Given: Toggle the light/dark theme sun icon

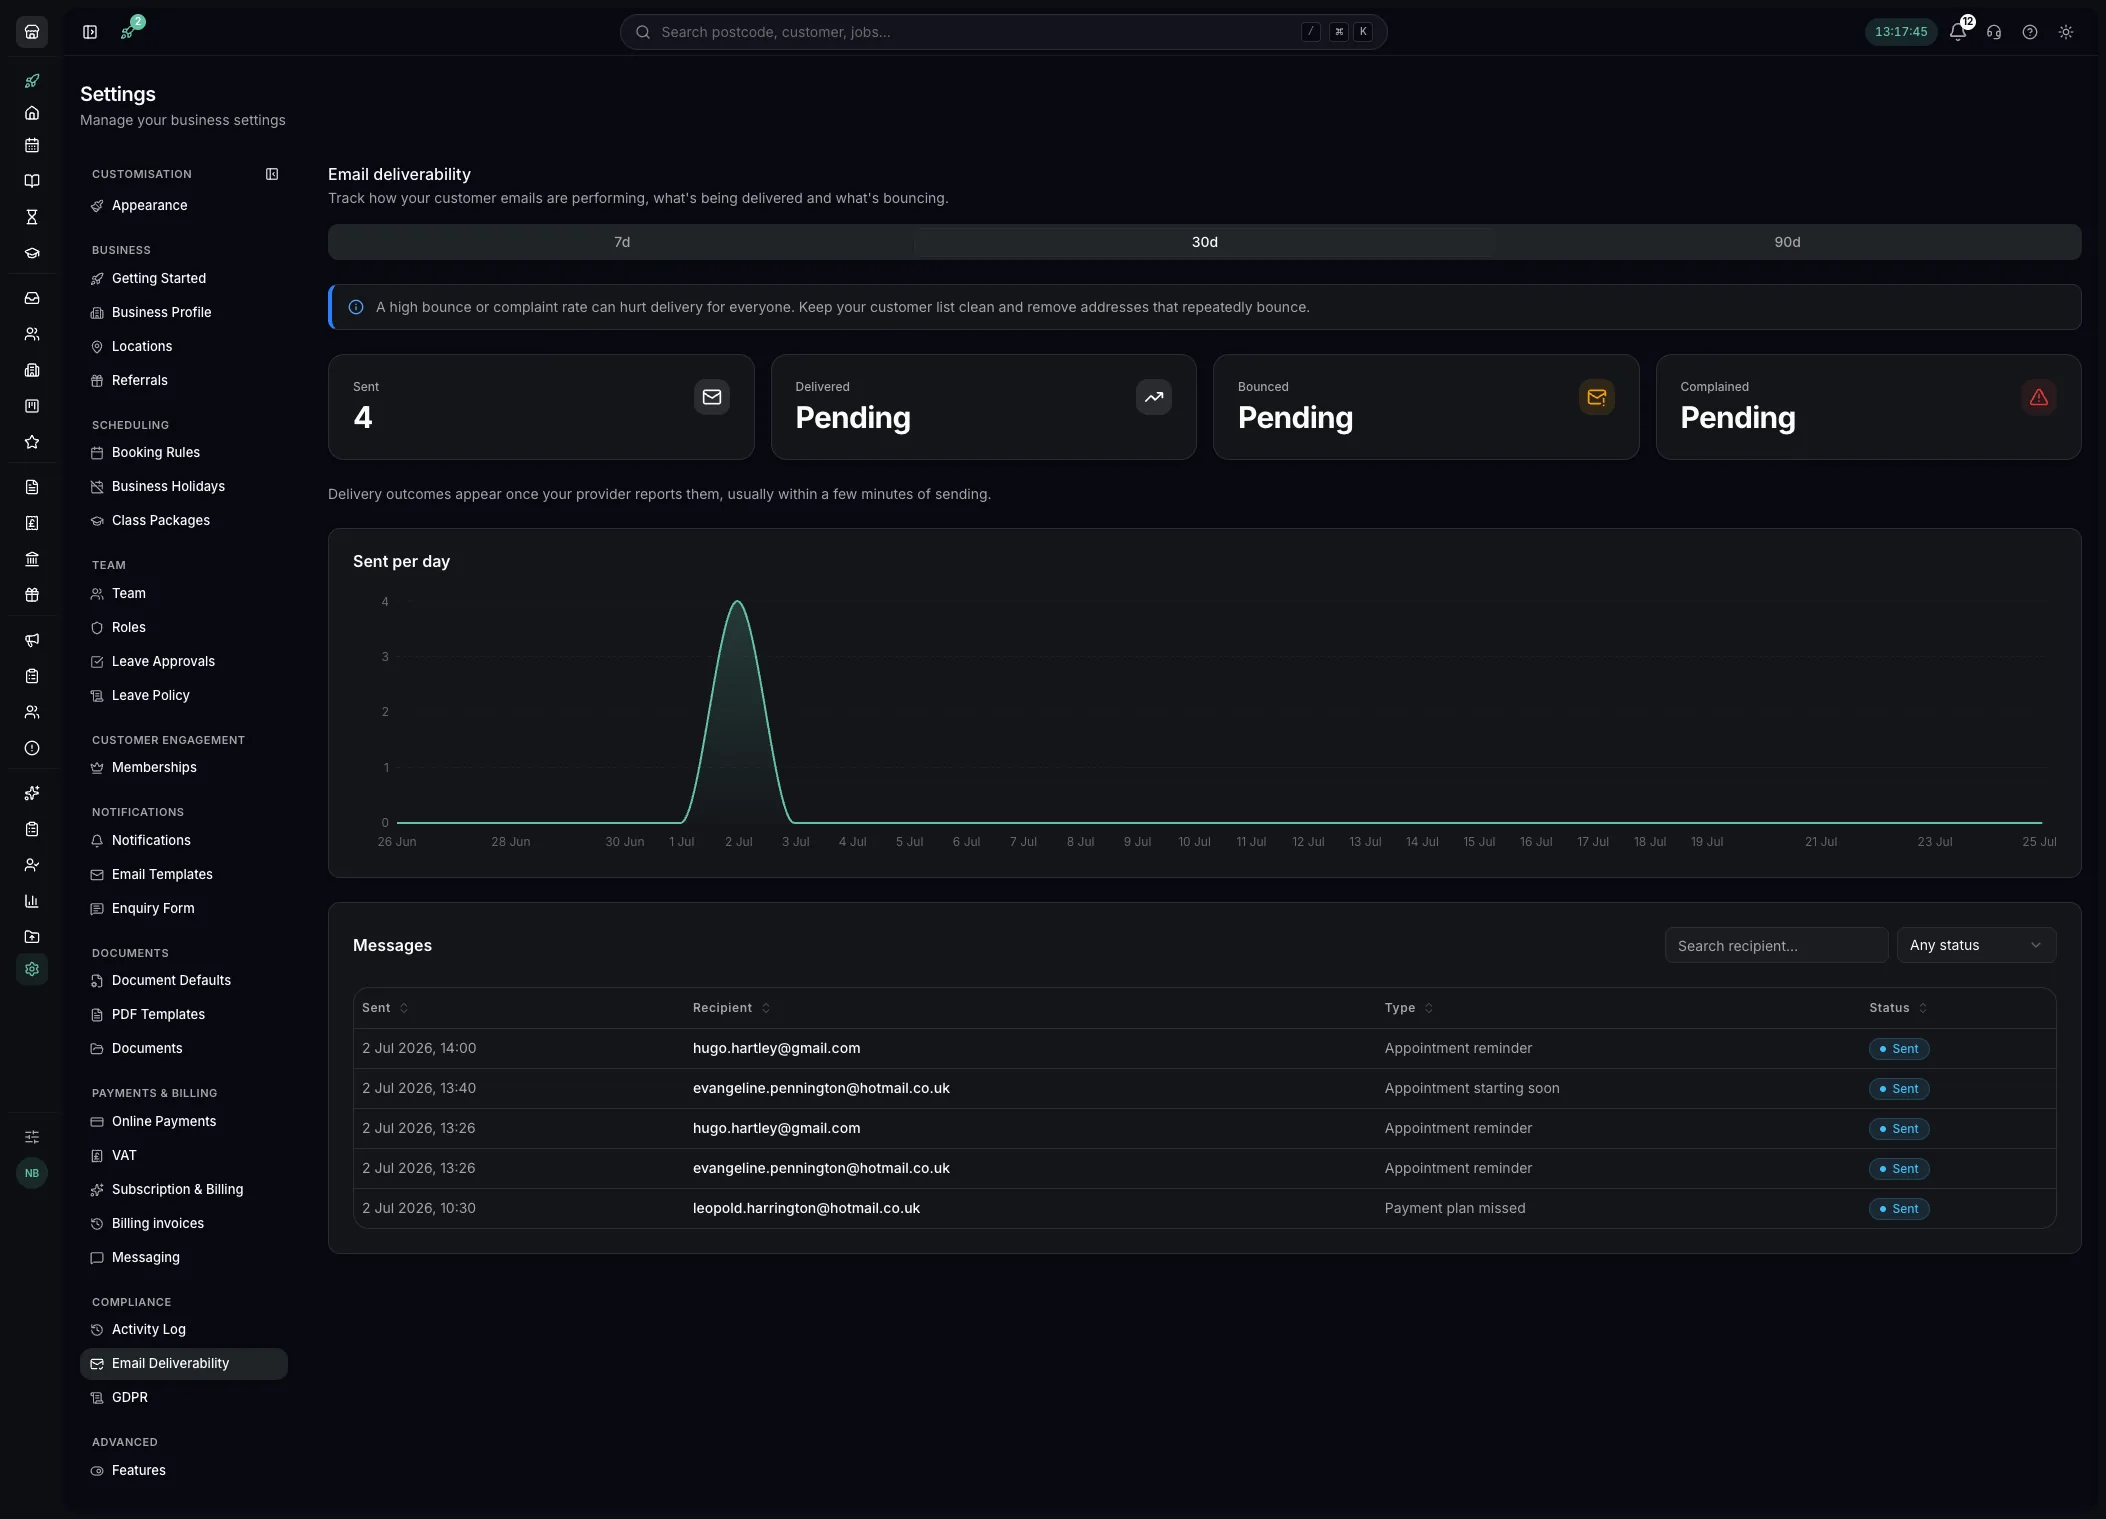Looking at the screenshot, I should tap(2066, 32).
